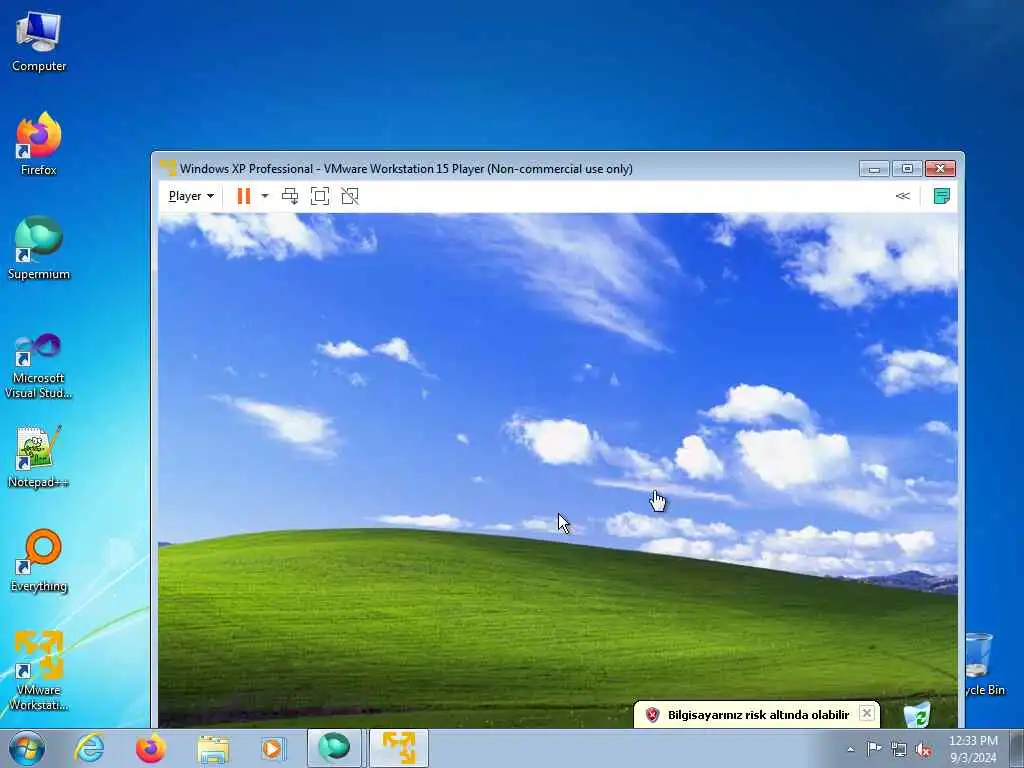Viewport: 1024px width, 768px height.
Task: Open the Windows Start orb
Action: 27,748
